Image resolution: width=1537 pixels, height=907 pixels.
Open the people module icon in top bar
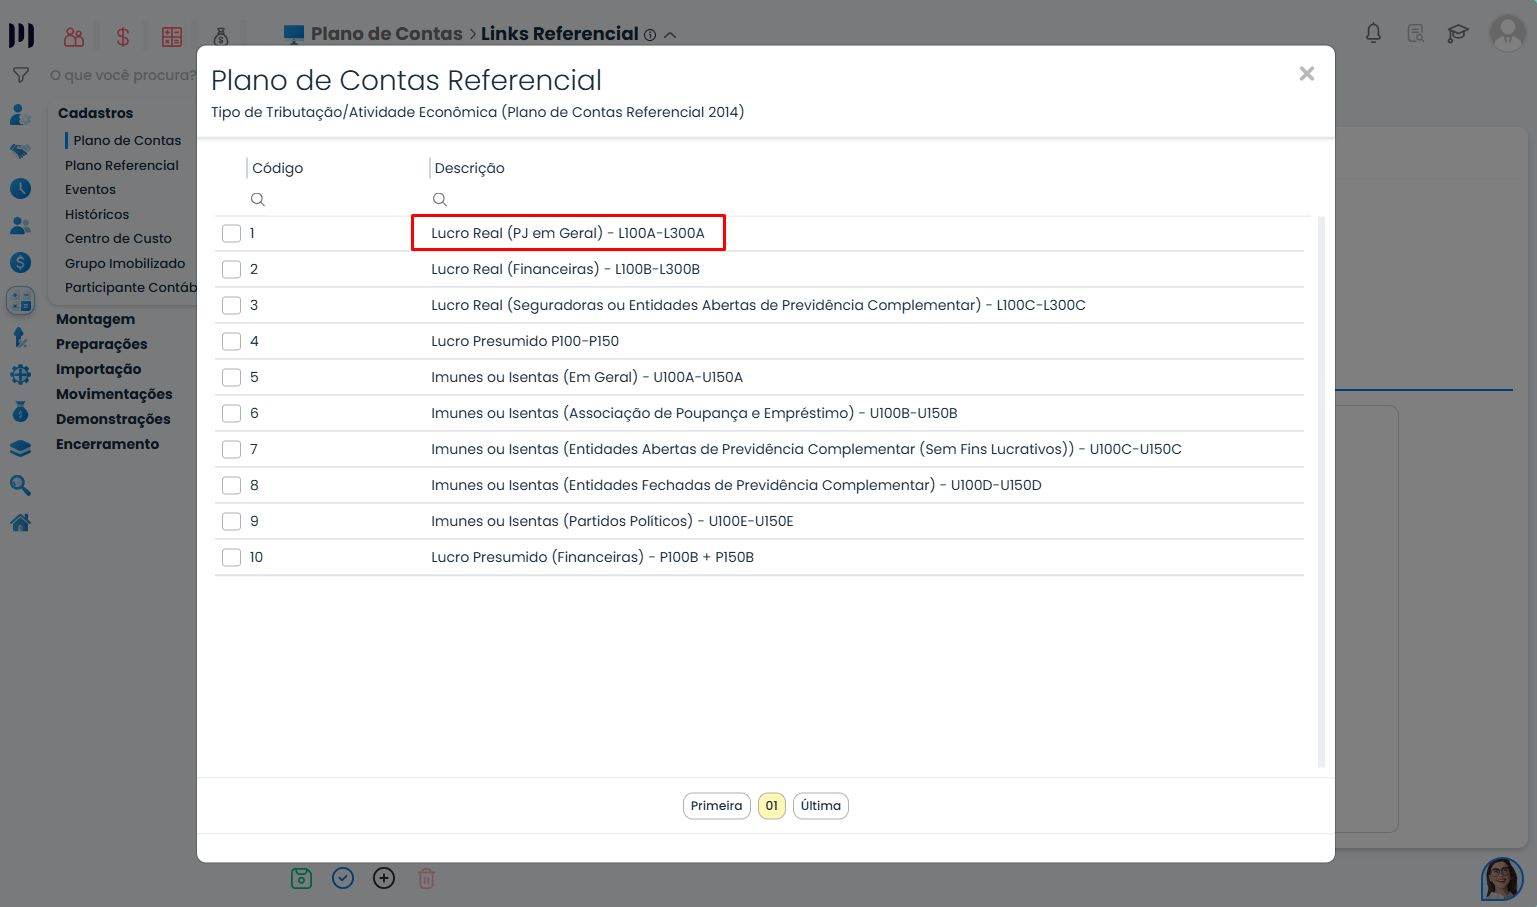[x=74, y=37]
